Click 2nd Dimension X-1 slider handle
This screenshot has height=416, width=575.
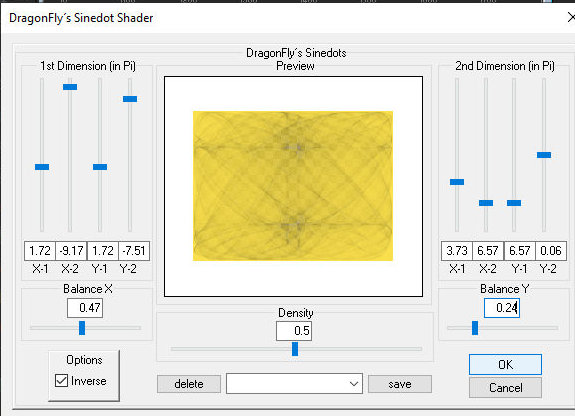[x=457, y=182]
